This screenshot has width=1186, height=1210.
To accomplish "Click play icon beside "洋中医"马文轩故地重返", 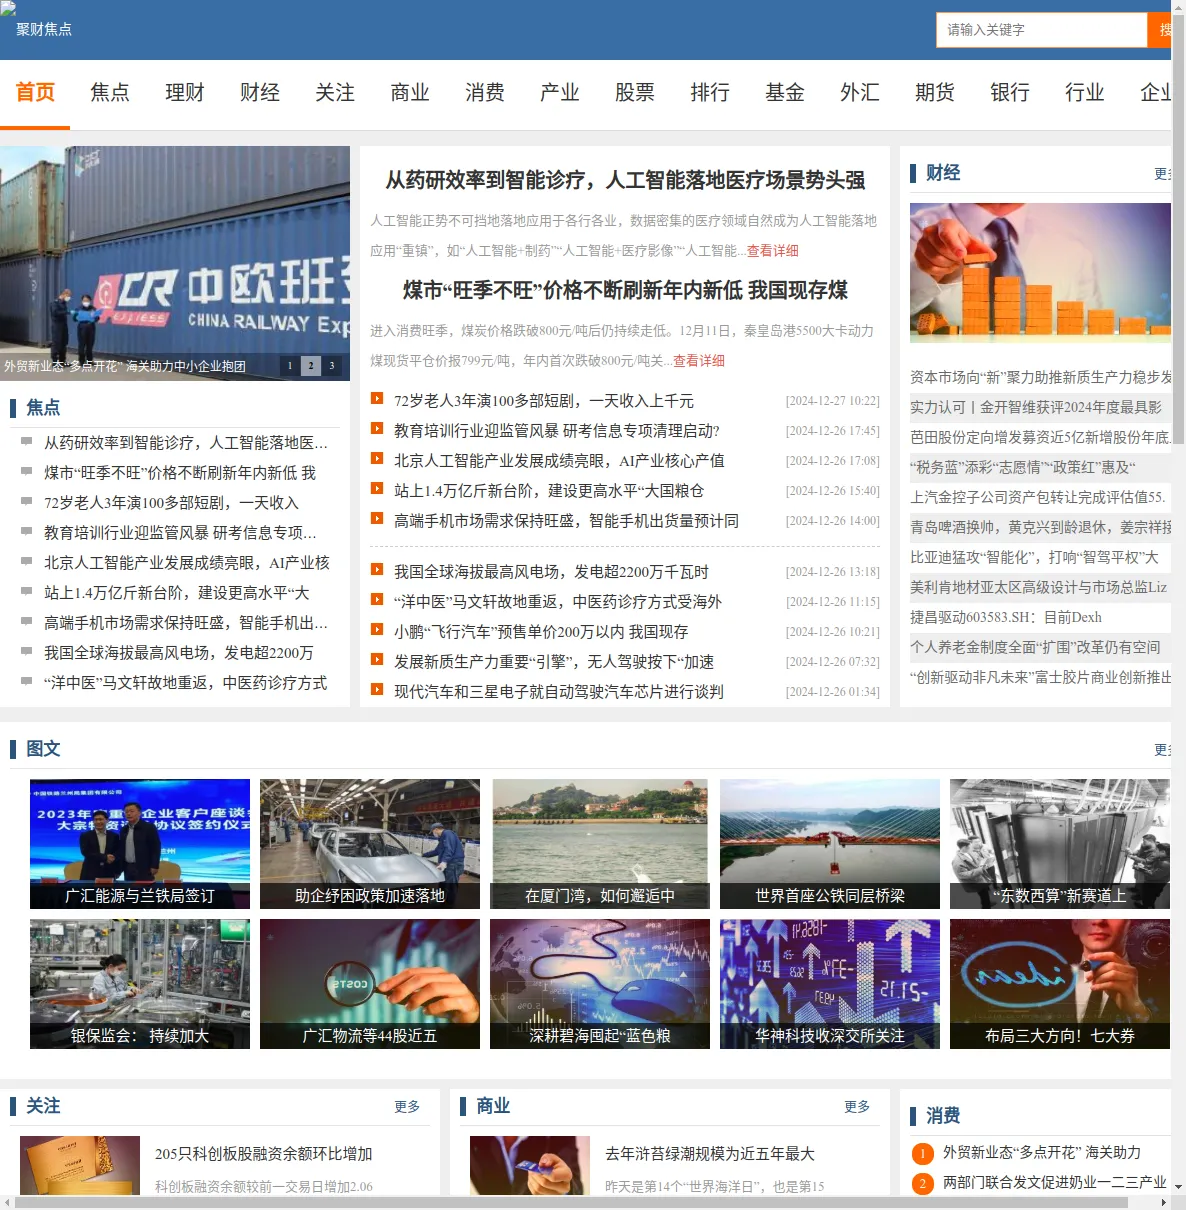I will [377, 599].
